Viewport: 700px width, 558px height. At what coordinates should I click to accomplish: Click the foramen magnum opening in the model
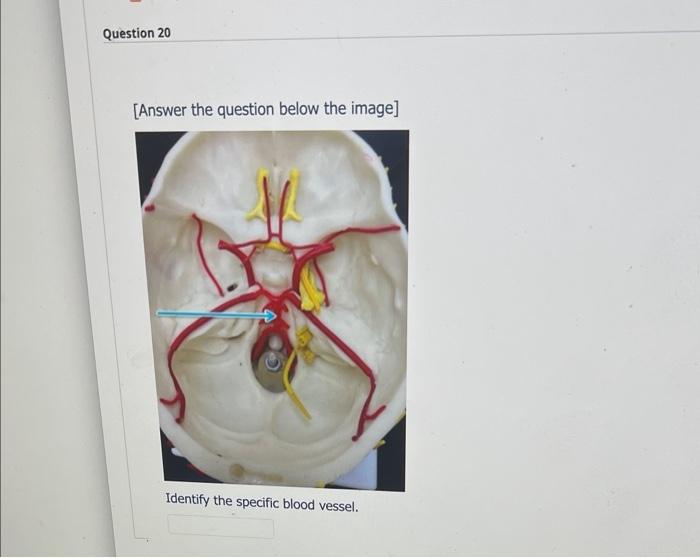[x=273, y=362]
